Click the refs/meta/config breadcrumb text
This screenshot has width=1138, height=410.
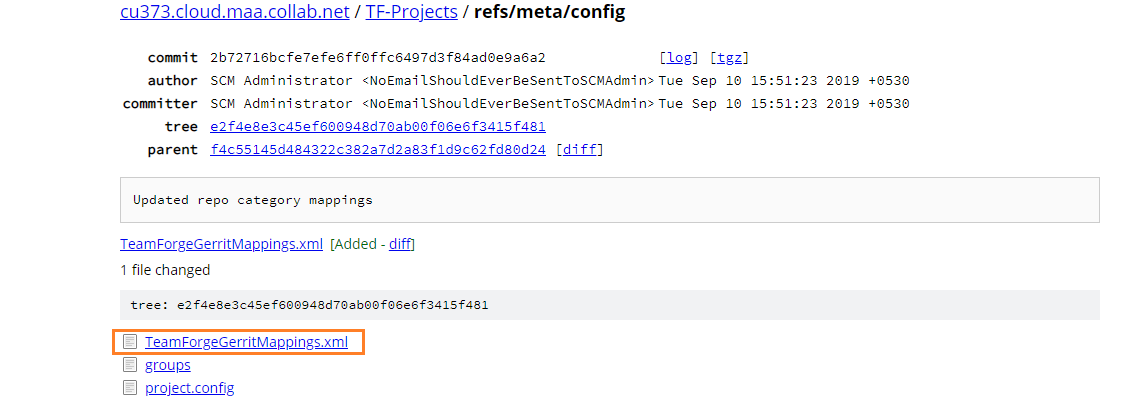click(x=549, y=12)
